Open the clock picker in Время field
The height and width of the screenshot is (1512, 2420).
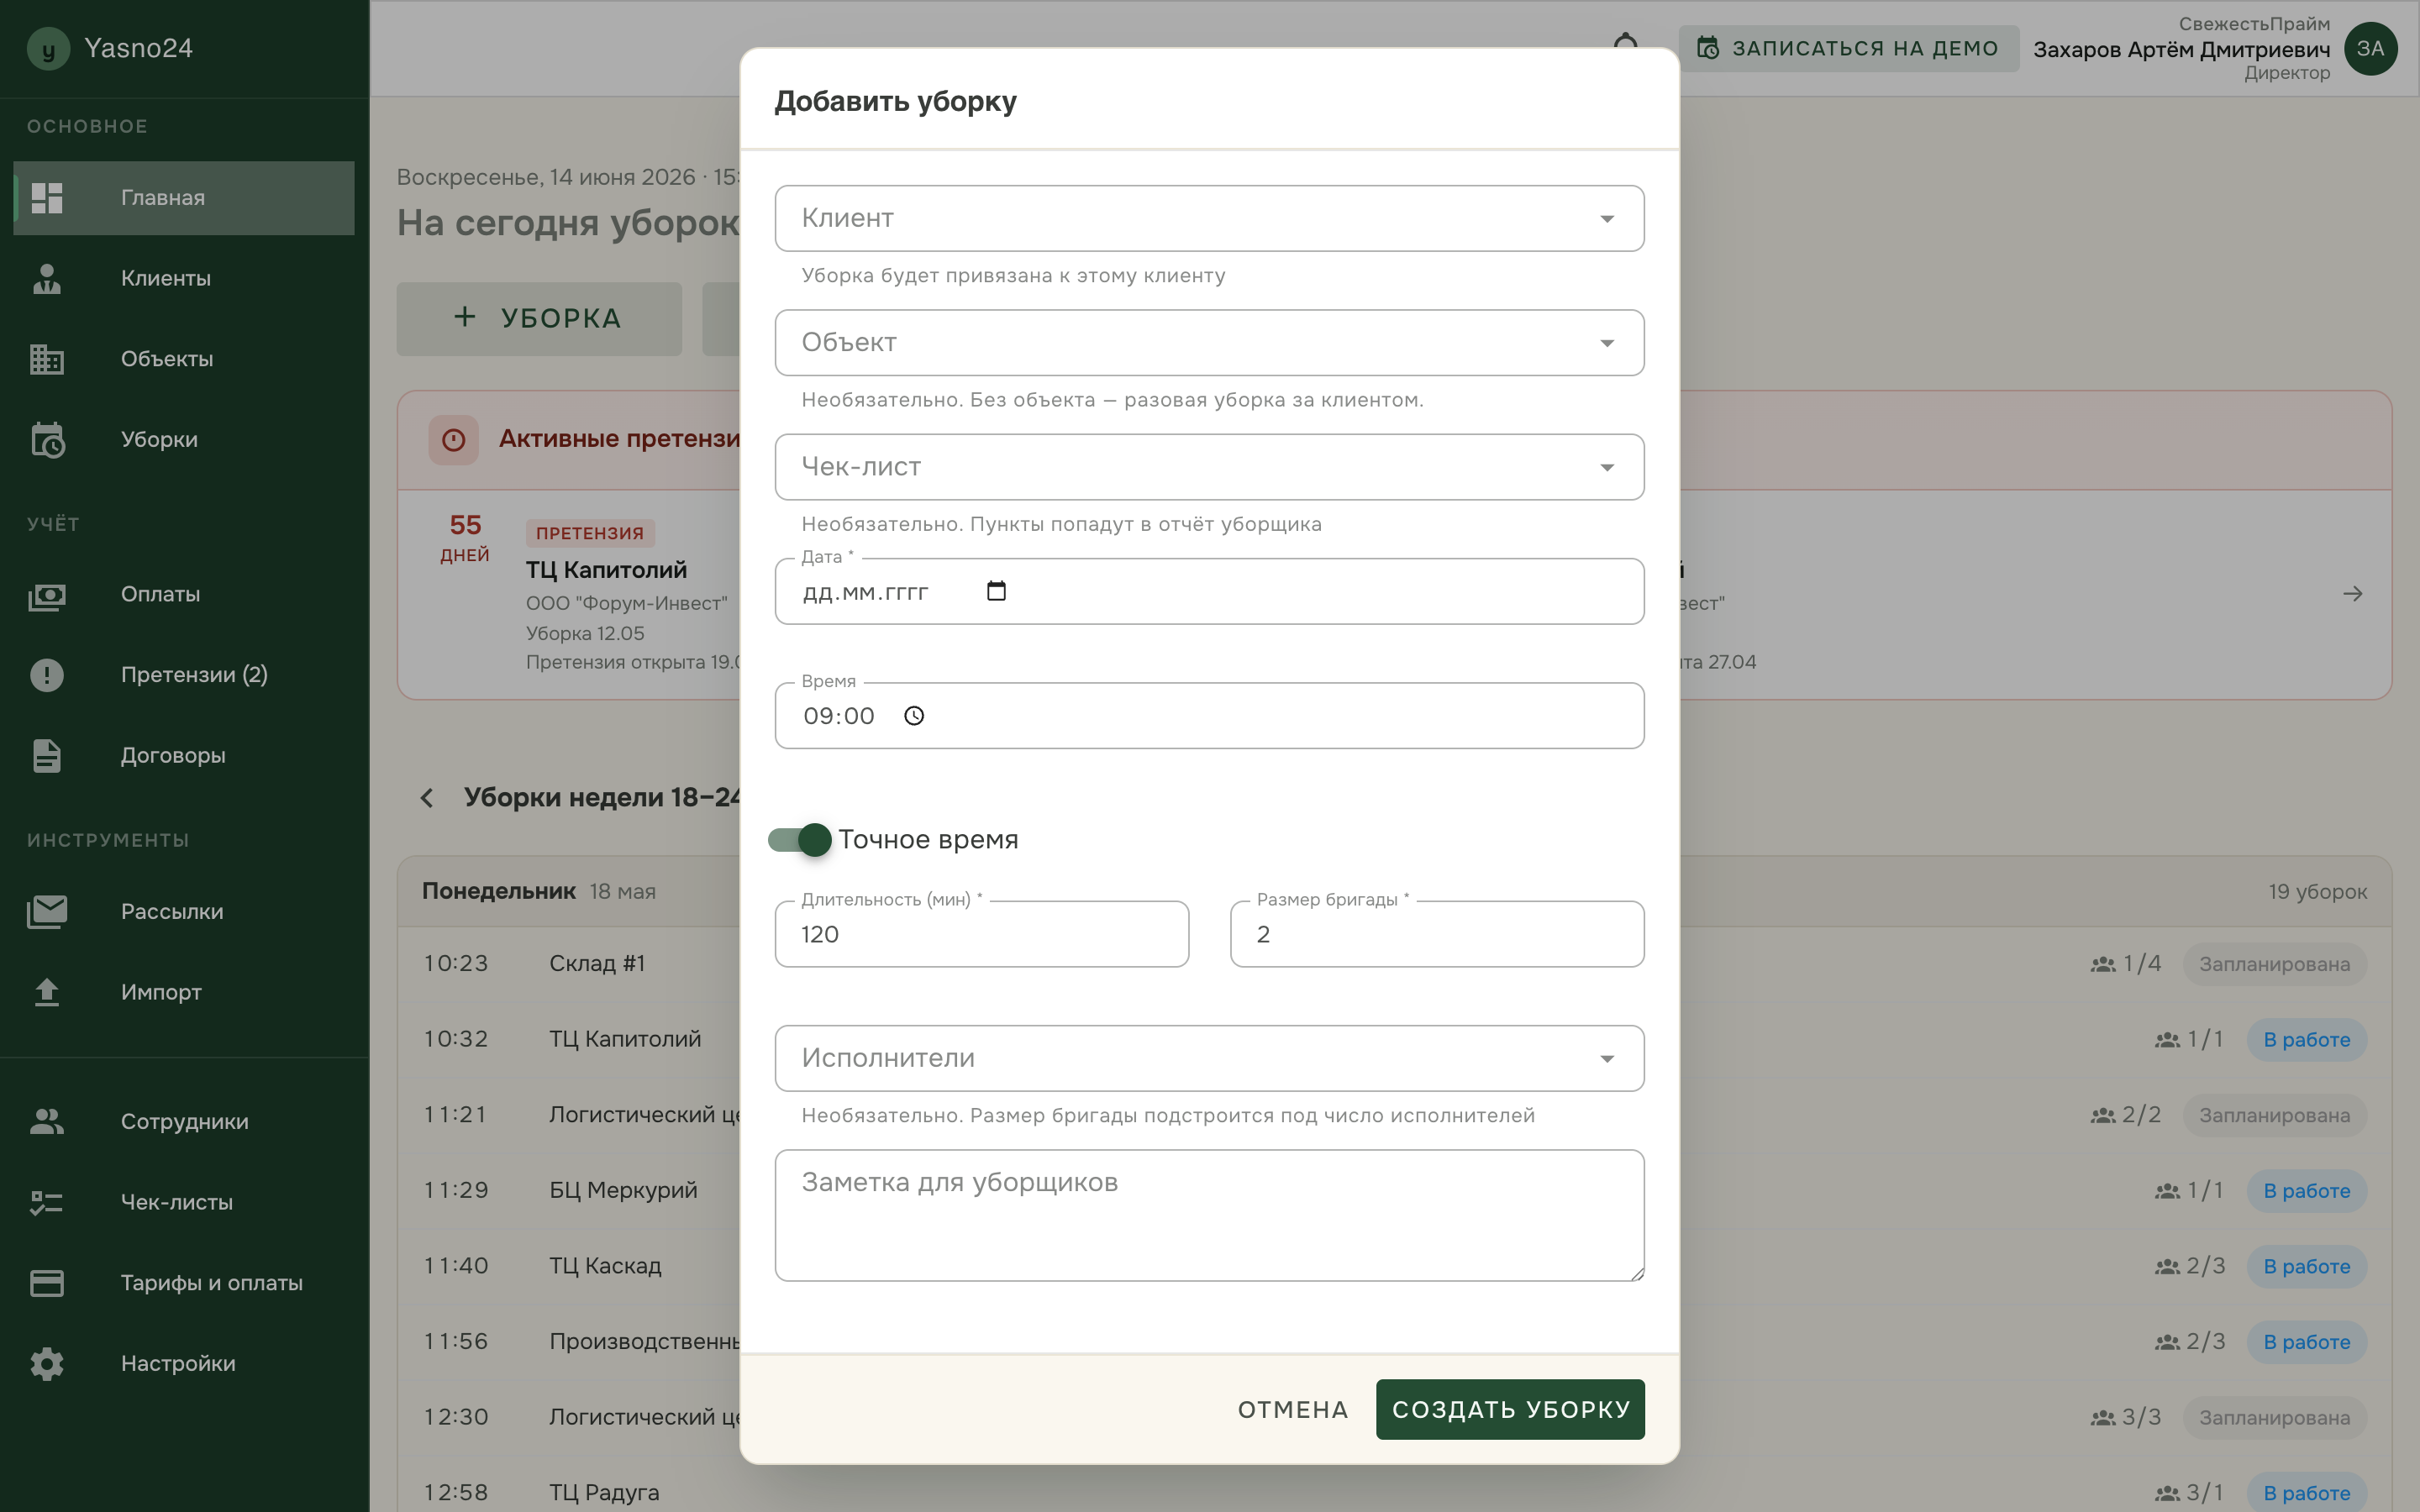[x=914, y=716]
